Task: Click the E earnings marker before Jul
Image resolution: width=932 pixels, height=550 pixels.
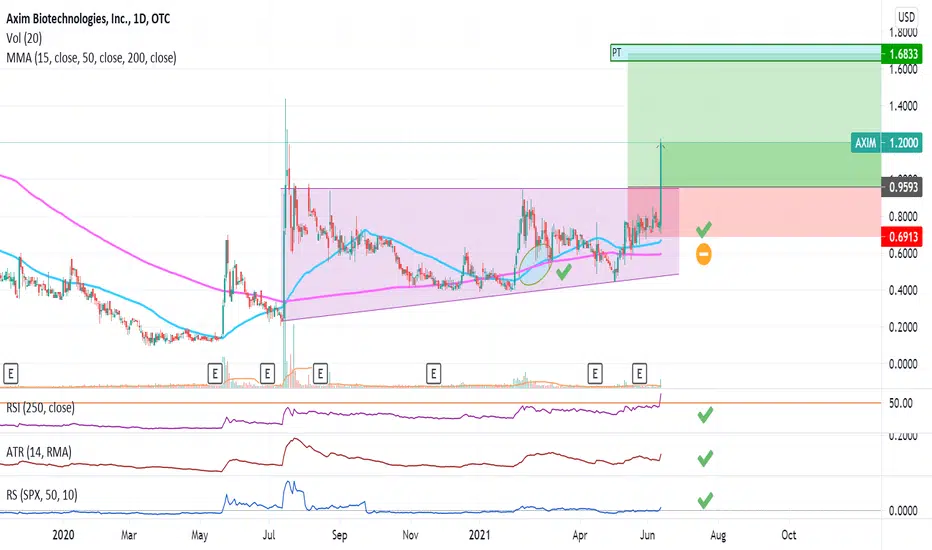Action: (267, 373)
